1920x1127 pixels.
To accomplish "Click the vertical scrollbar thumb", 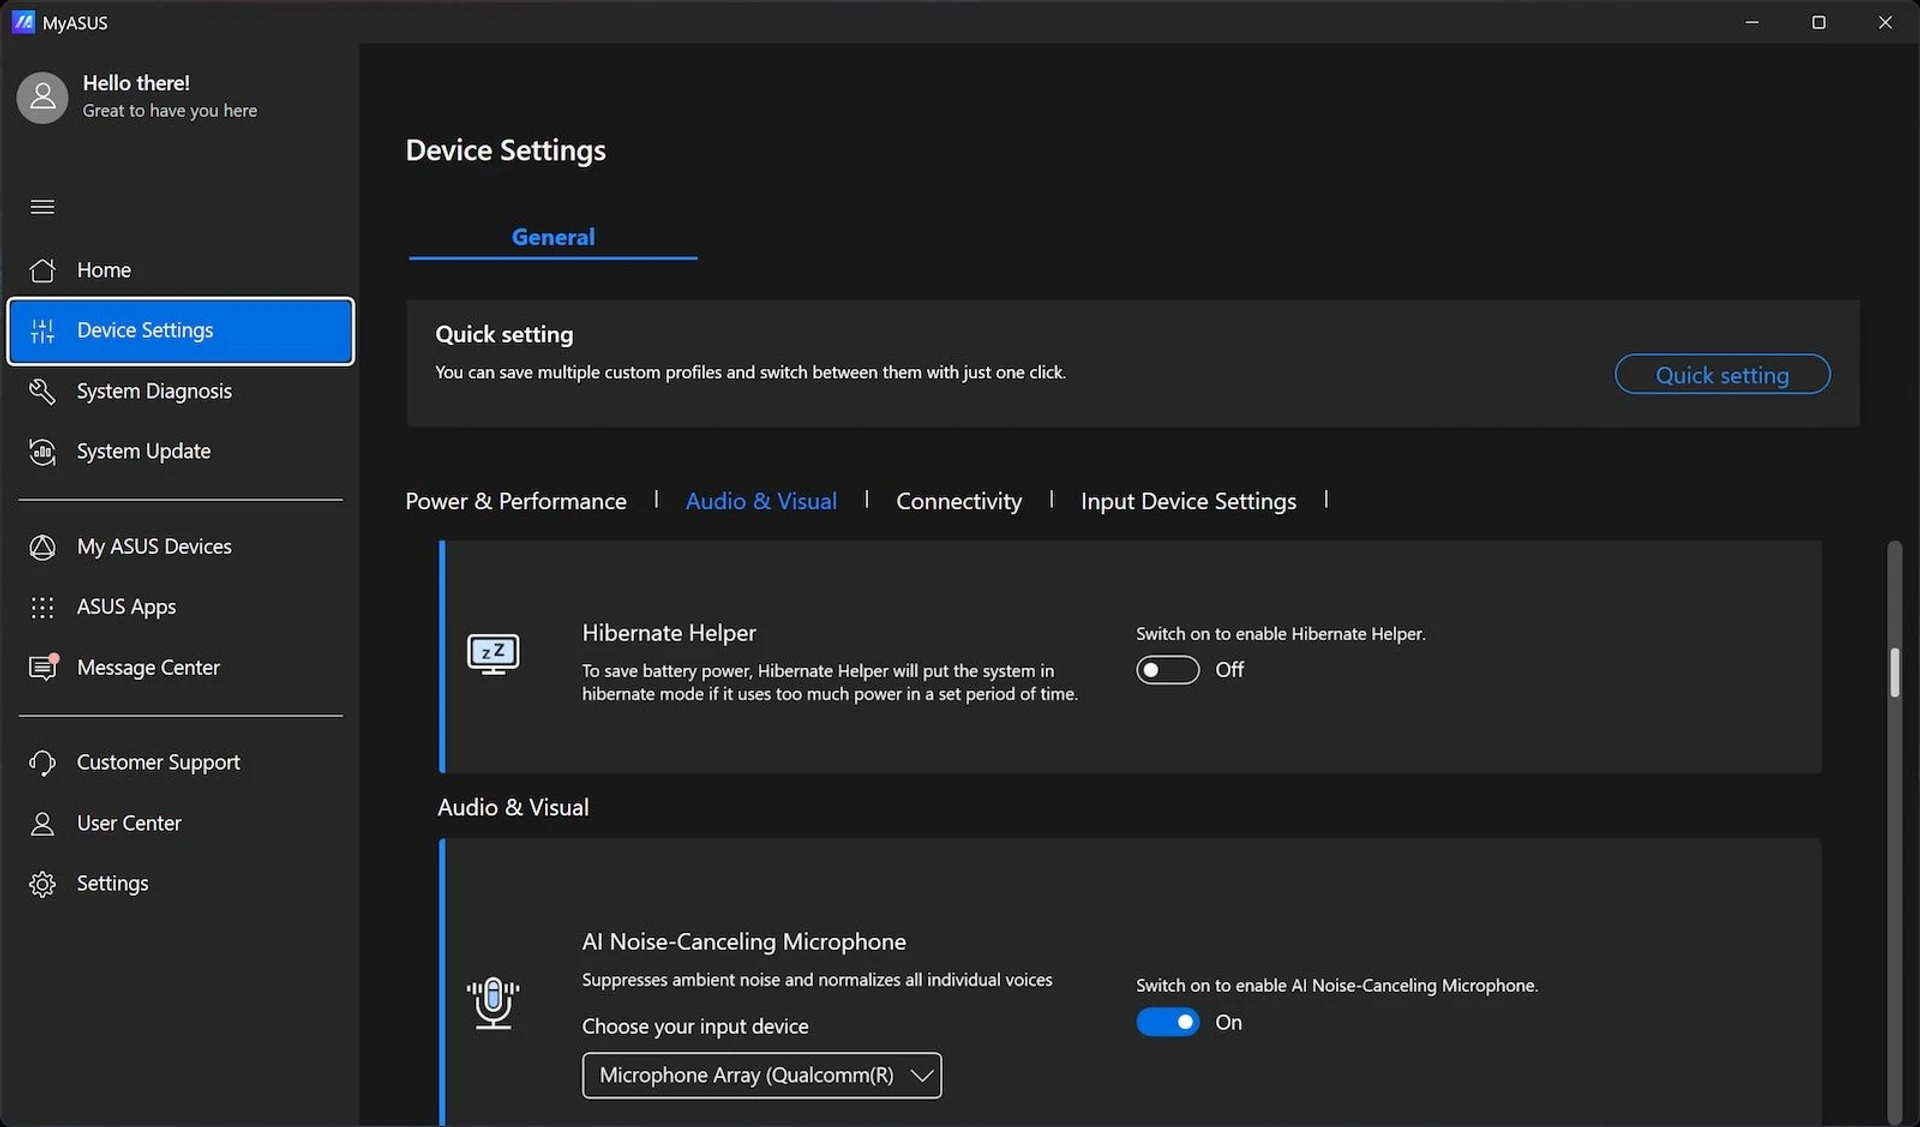I will [x=1894, y=672].
